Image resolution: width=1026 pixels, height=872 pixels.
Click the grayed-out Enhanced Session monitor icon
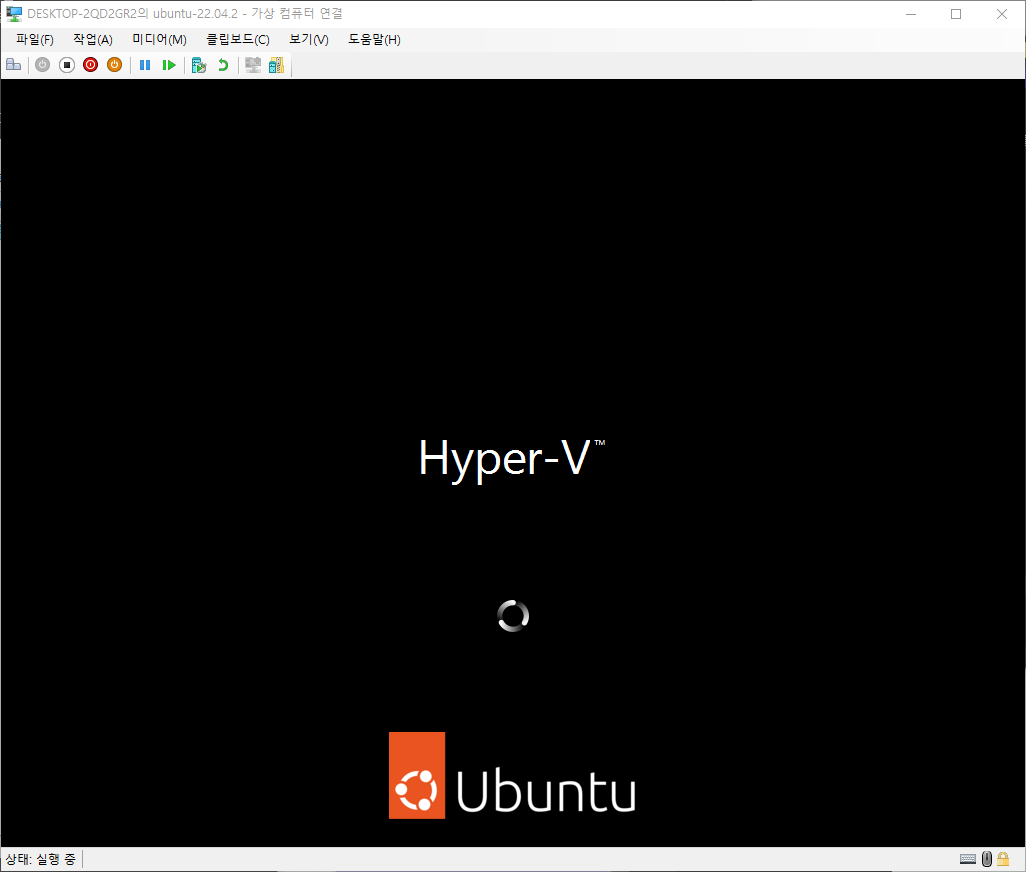point(253,65)
